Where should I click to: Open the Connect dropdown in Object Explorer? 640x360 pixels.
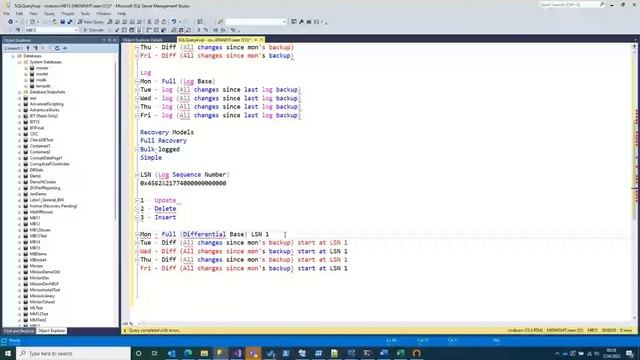(x=13, y=48)
